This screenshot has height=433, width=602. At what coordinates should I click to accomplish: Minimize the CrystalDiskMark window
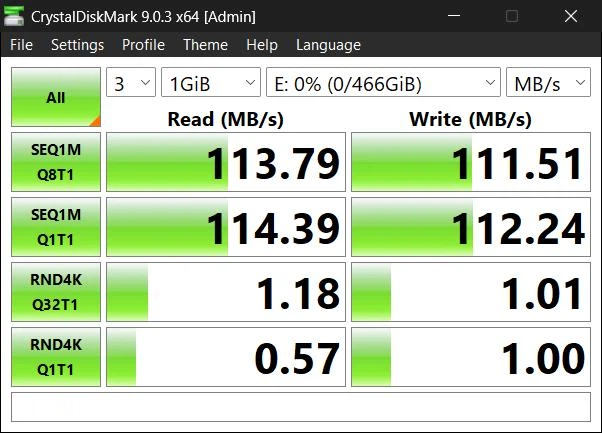coord(454,16)
